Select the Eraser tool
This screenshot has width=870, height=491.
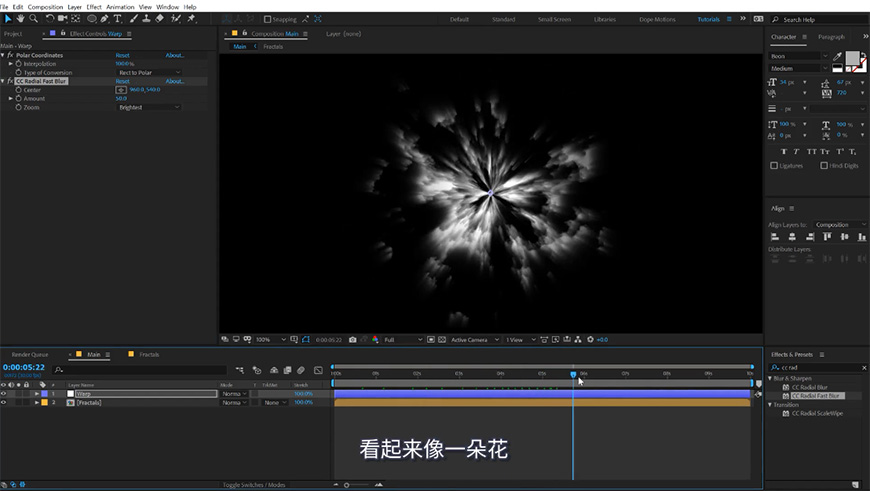tap(160, 18)
